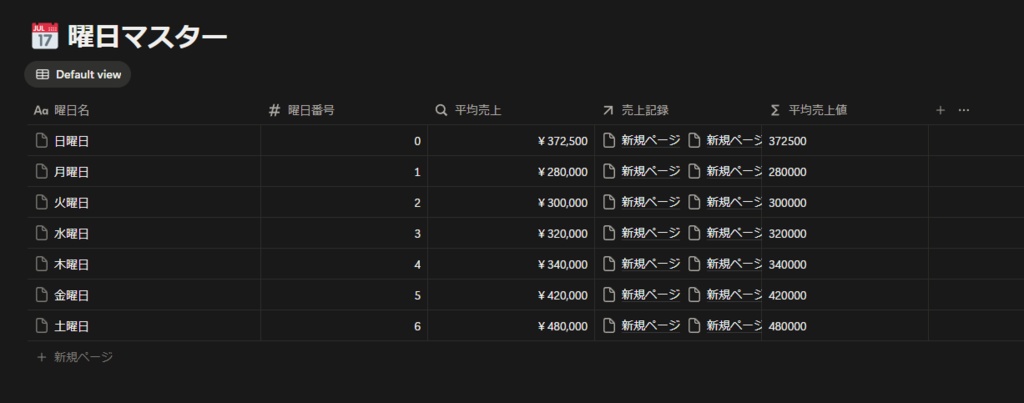Open the 平均売上 rollup column header
This screenshot has height=403, width=1024.
(x=511, y=110)
